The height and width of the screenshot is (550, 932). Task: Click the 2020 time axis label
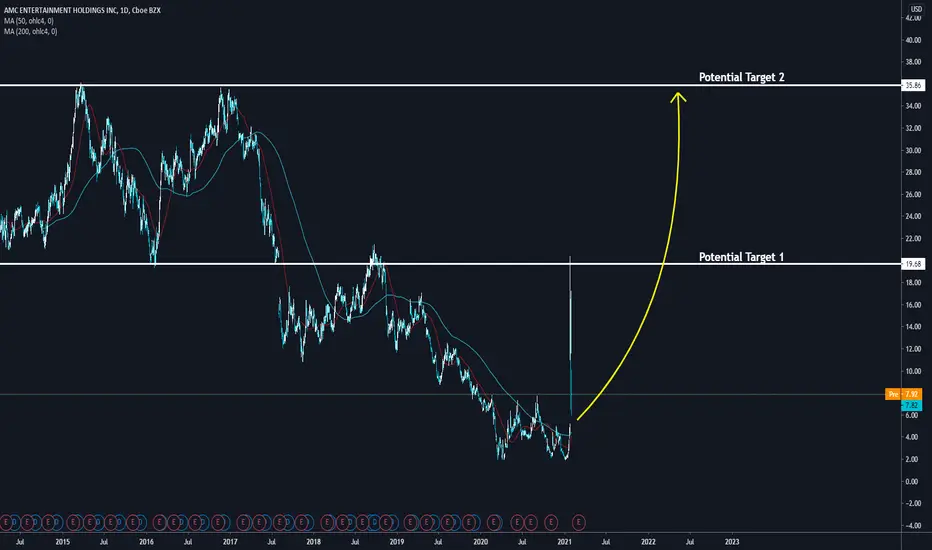[x=480, y=542]
